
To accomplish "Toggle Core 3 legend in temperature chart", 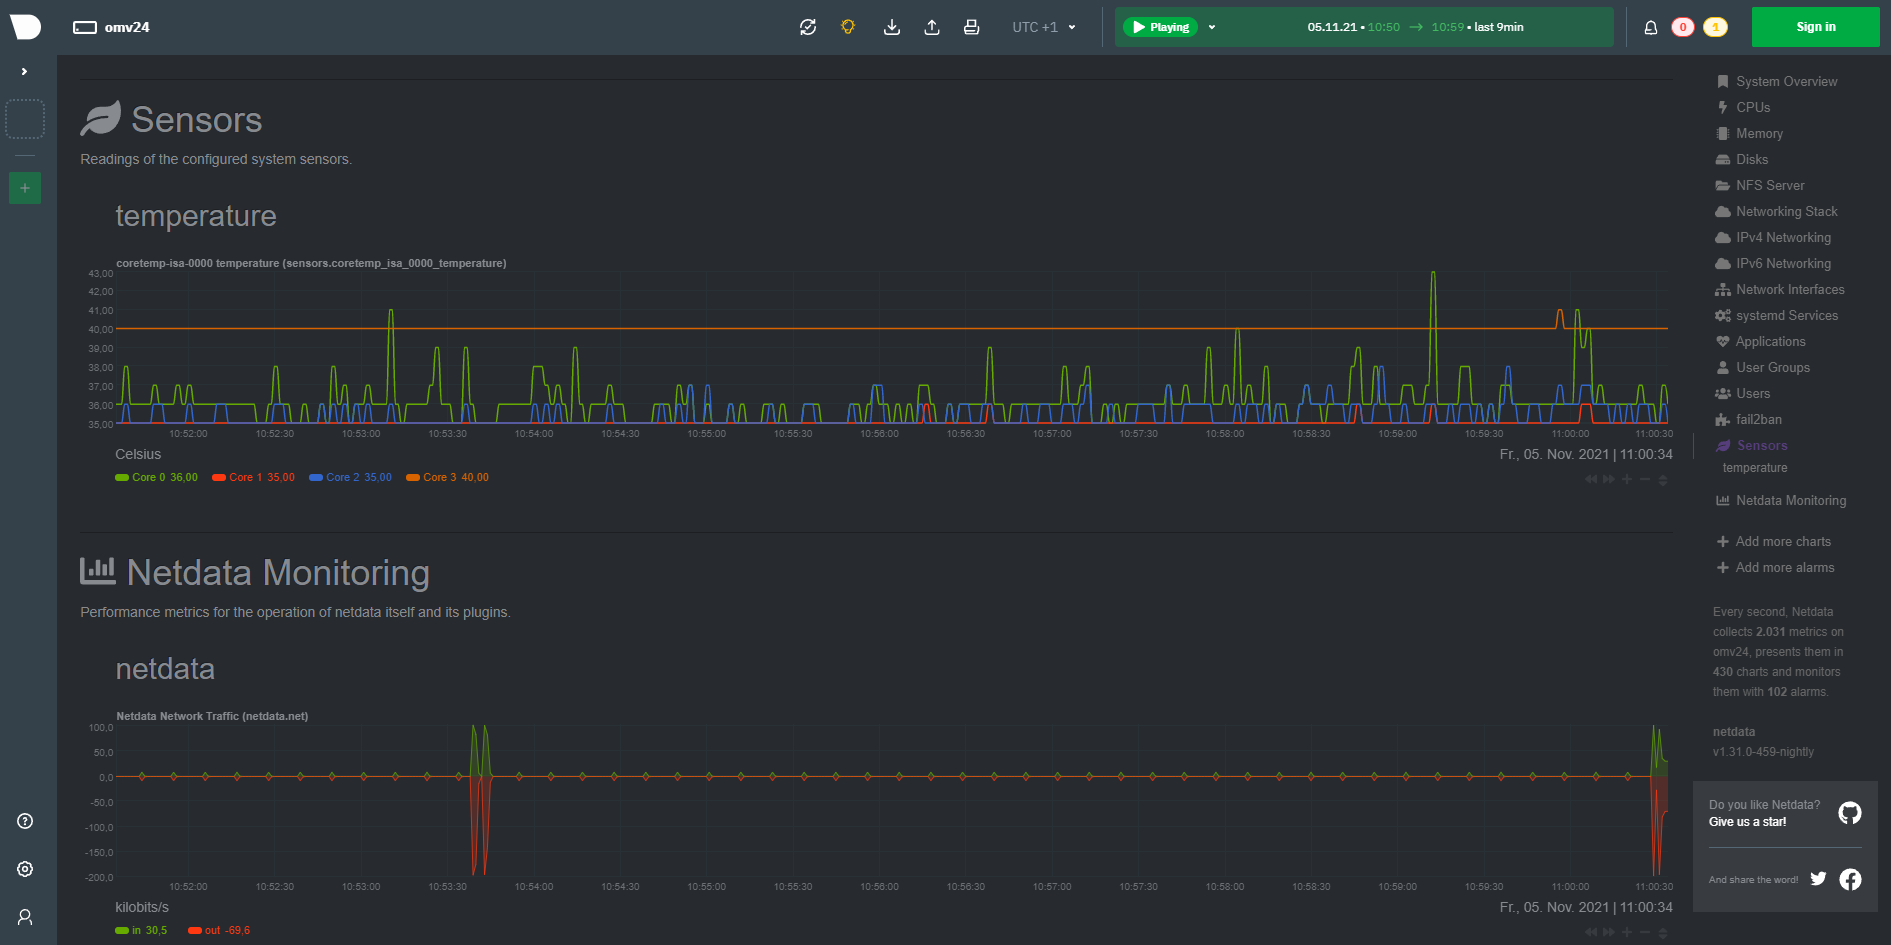I will pyautogui.click(x=448, y=478).
